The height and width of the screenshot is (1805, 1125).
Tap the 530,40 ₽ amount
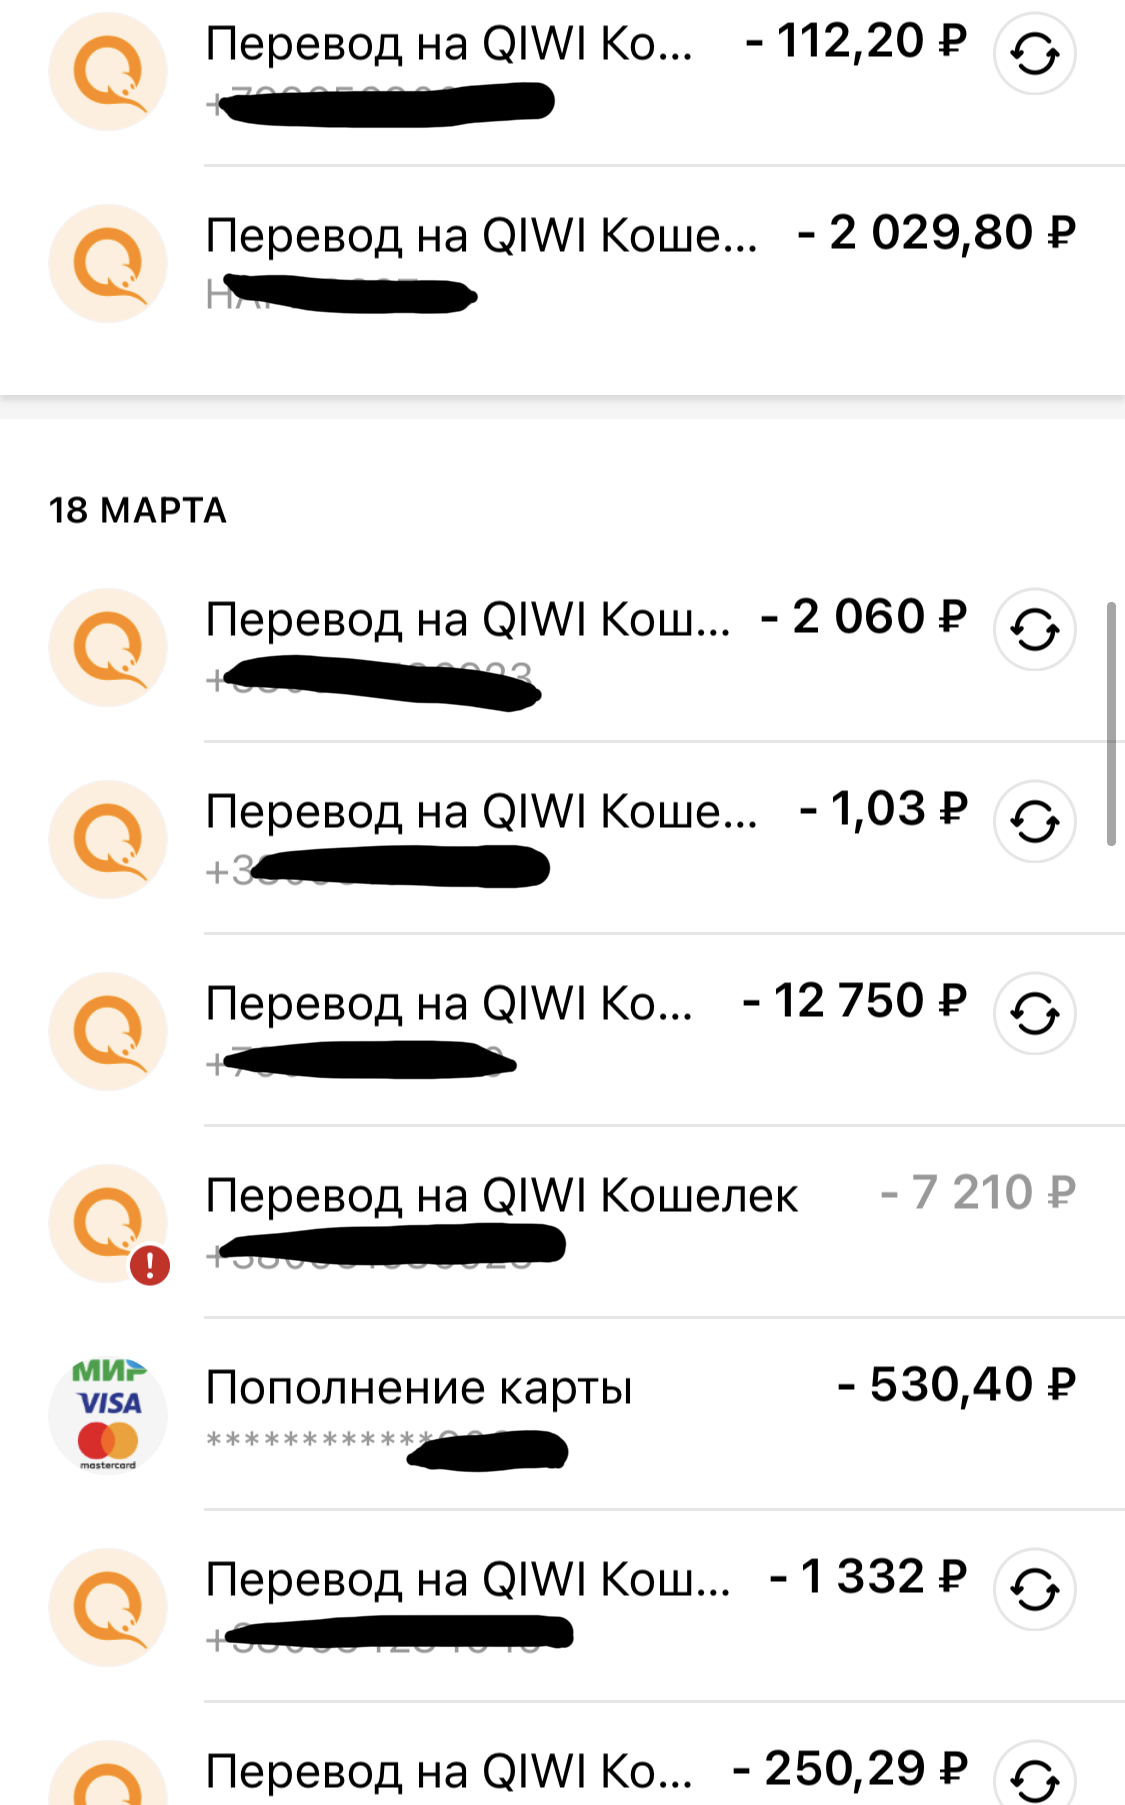956,1385
